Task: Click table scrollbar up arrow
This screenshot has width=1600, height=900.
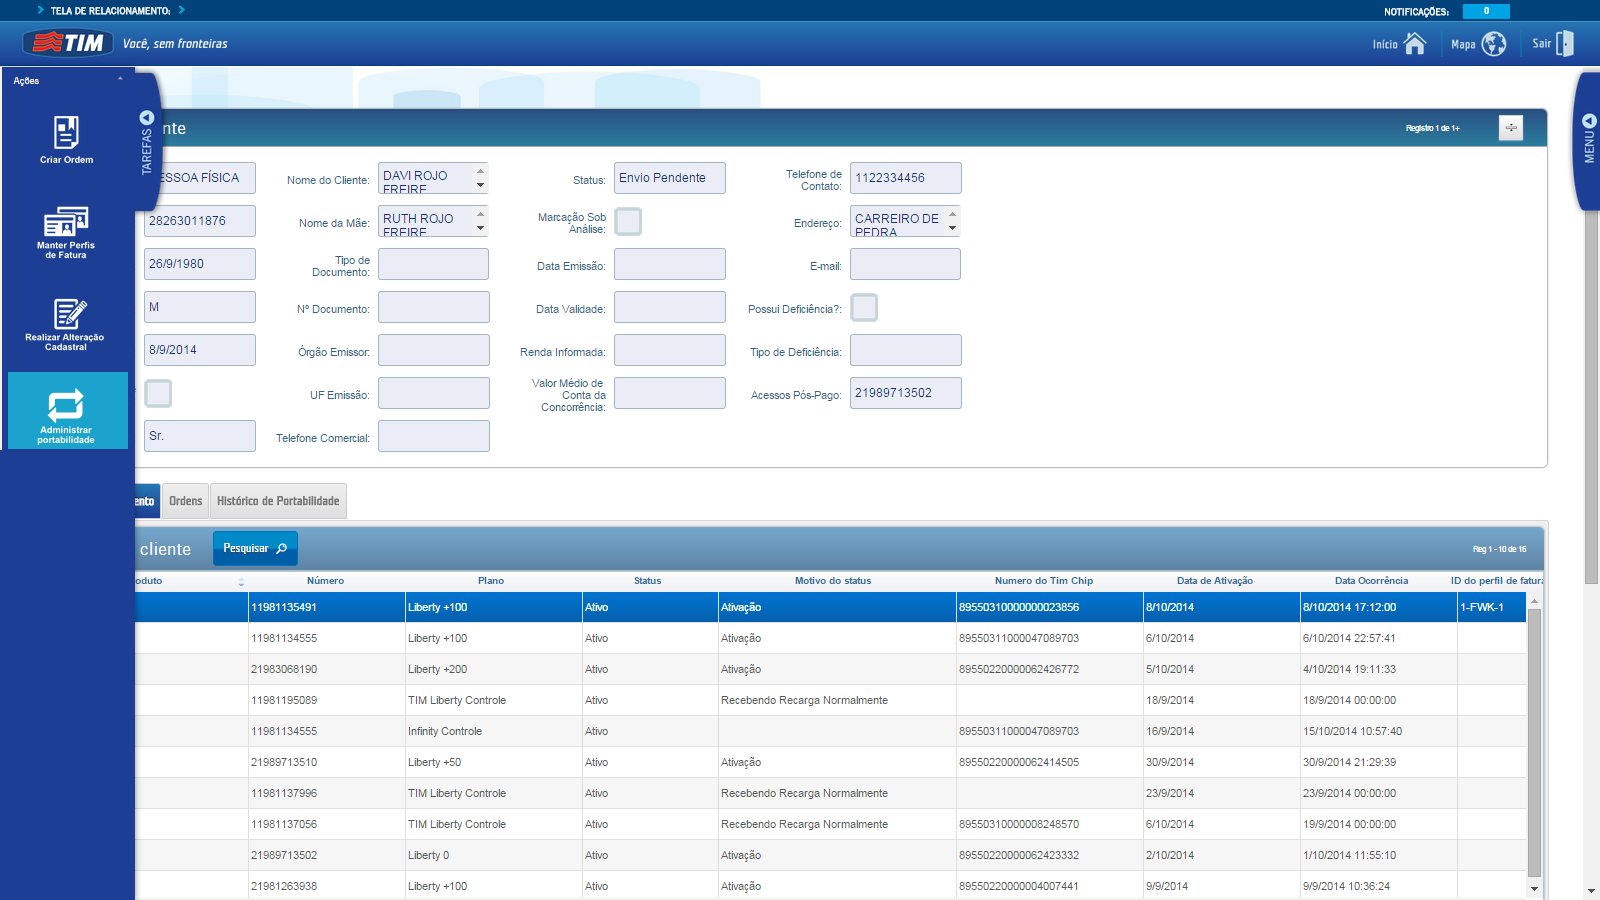Action: tap(1534, 601)
